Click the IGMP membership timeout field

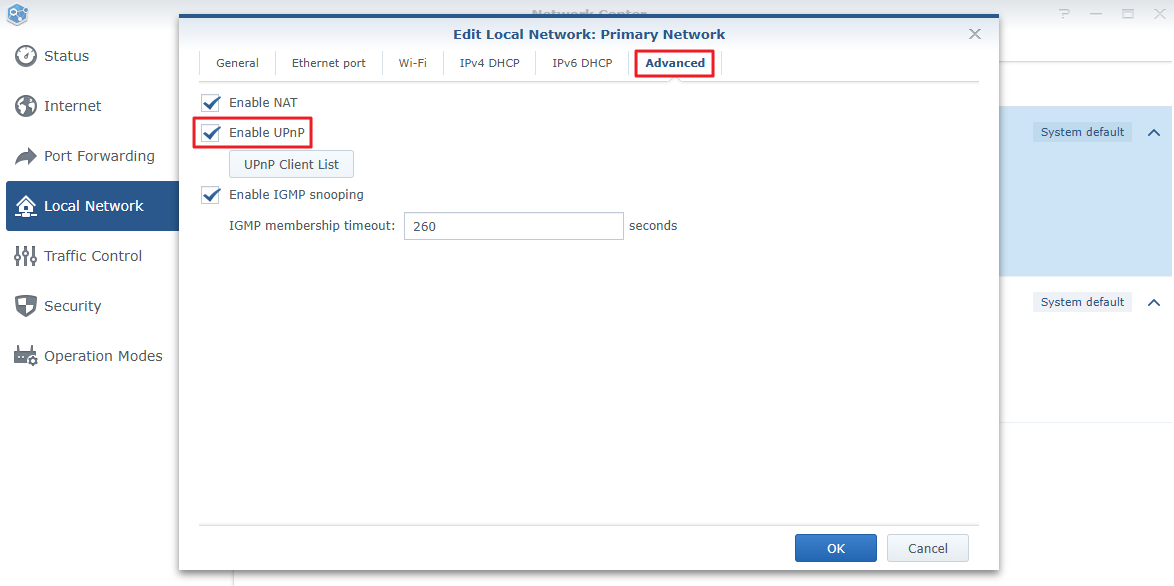coord(513,226)
